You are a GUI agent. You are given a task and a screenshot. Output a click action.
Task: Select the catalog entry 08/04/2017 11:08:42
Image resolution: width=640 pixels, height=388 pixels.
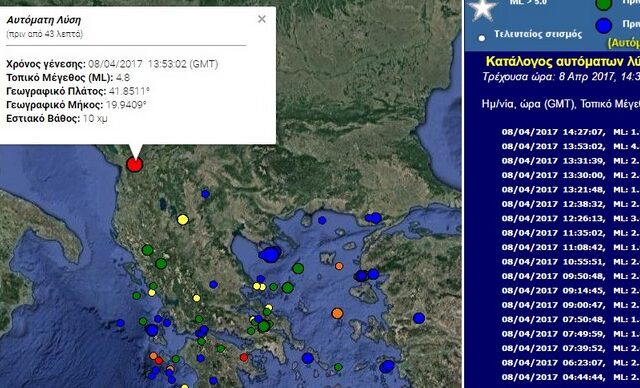(571, 247)
